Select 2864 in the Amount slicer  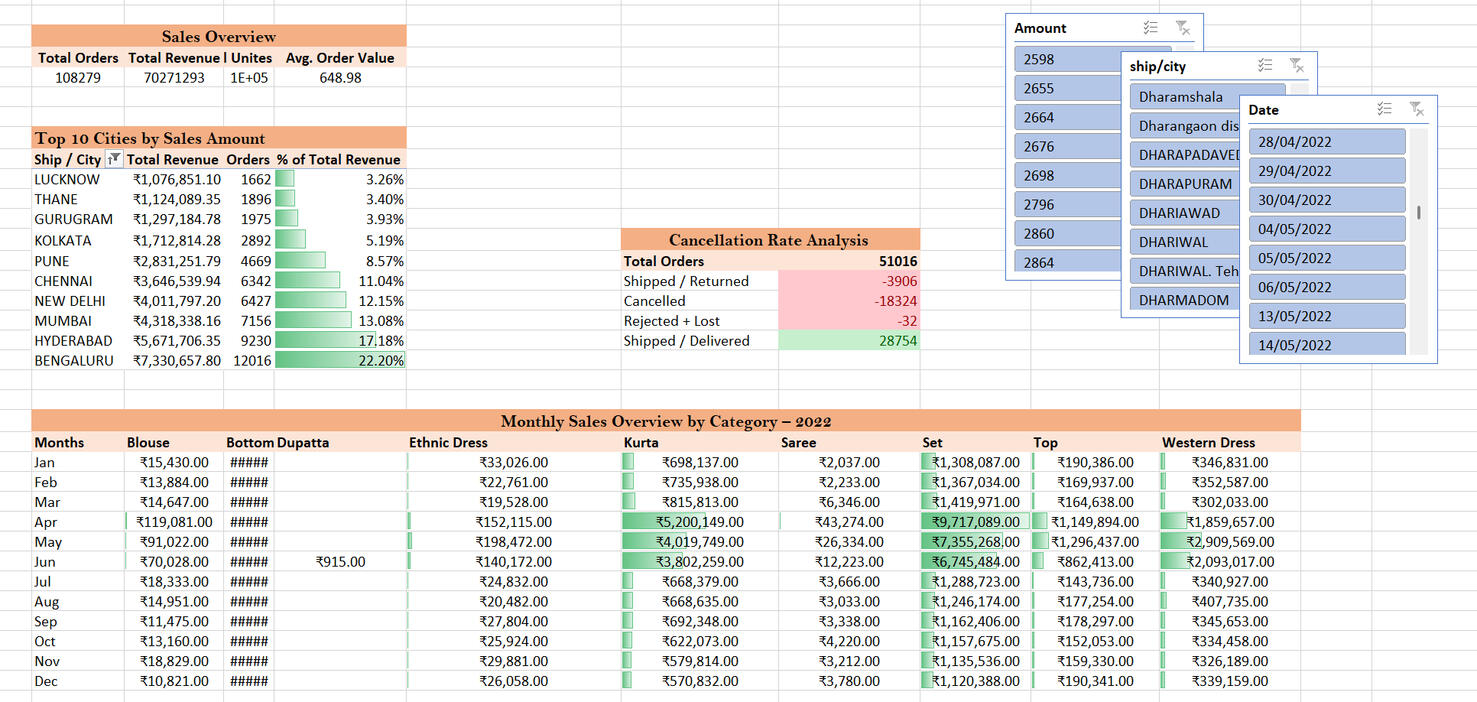pyautogui.click(x=1067, y=262)
